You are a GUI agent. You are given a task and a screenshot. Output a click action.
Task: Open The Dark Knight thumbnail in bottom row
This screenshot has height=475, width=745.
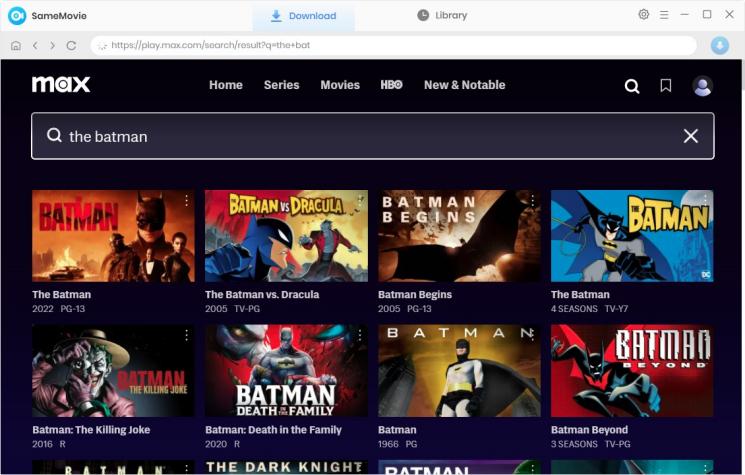pos(286,467)
